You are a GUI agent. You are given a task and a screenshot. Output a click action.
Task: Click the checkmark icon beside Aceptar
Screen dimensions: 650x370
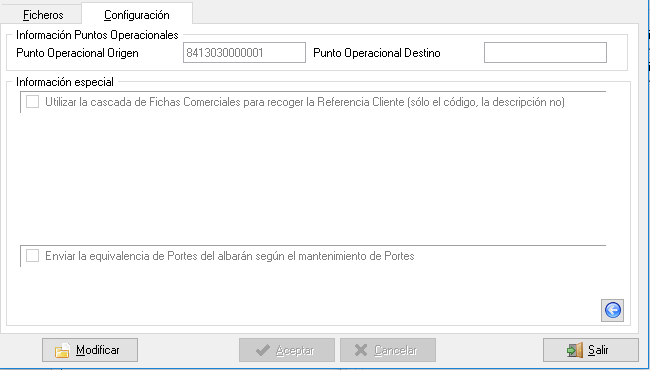263,351
